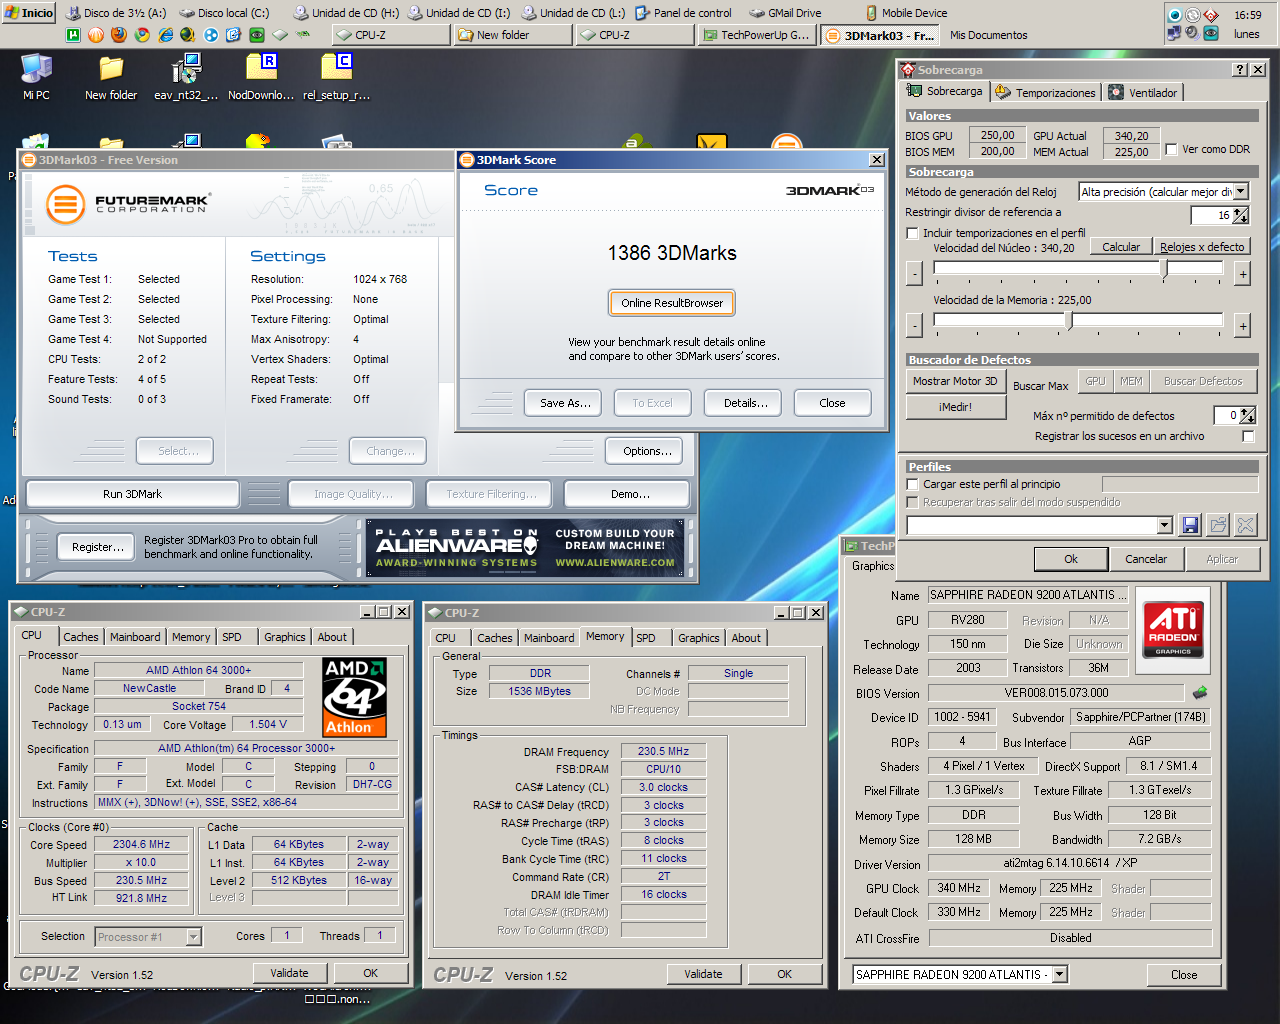Click the Mostrar Motor 3D button
Viewport: 1280px width, 1024px height.
point(955,381)
